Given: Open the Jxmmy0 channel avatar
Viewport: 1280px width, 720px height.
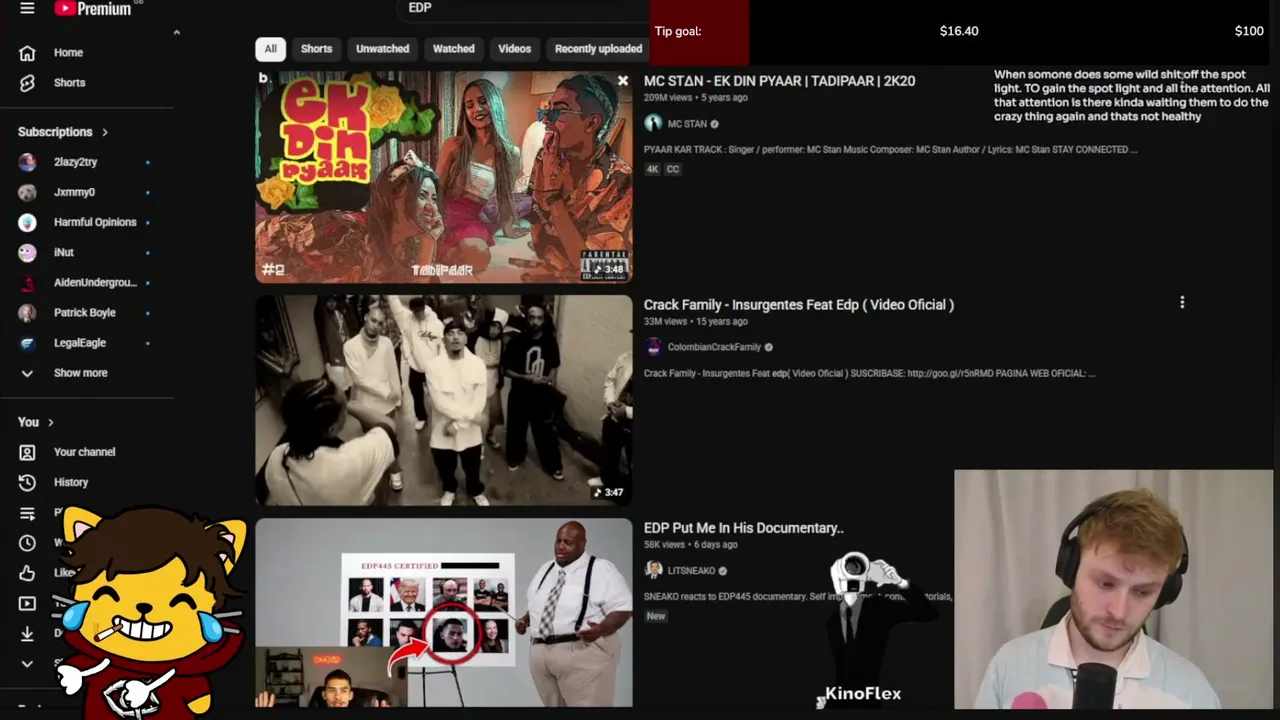Looking at the screenshot, I should click(27, 192).
